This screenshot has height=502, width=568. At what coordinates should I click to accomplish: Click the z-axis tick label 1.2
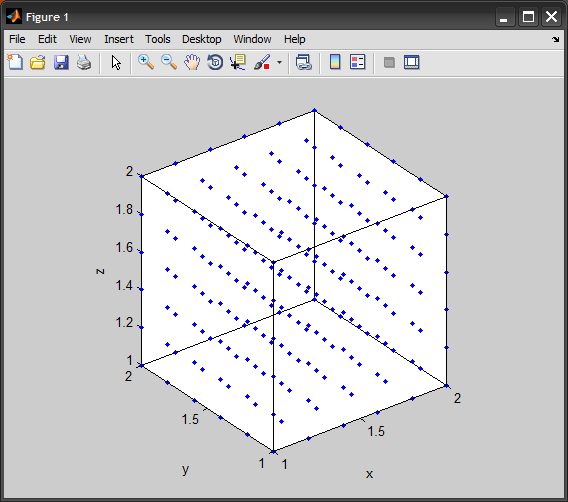124,322
